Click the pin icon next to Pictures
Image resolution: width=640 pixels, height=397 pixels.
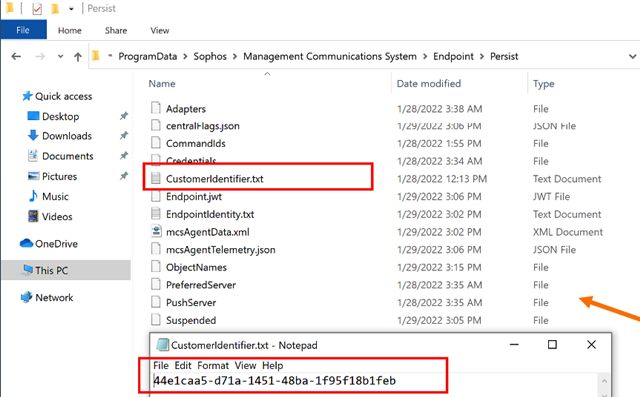(x=124, y=176)
